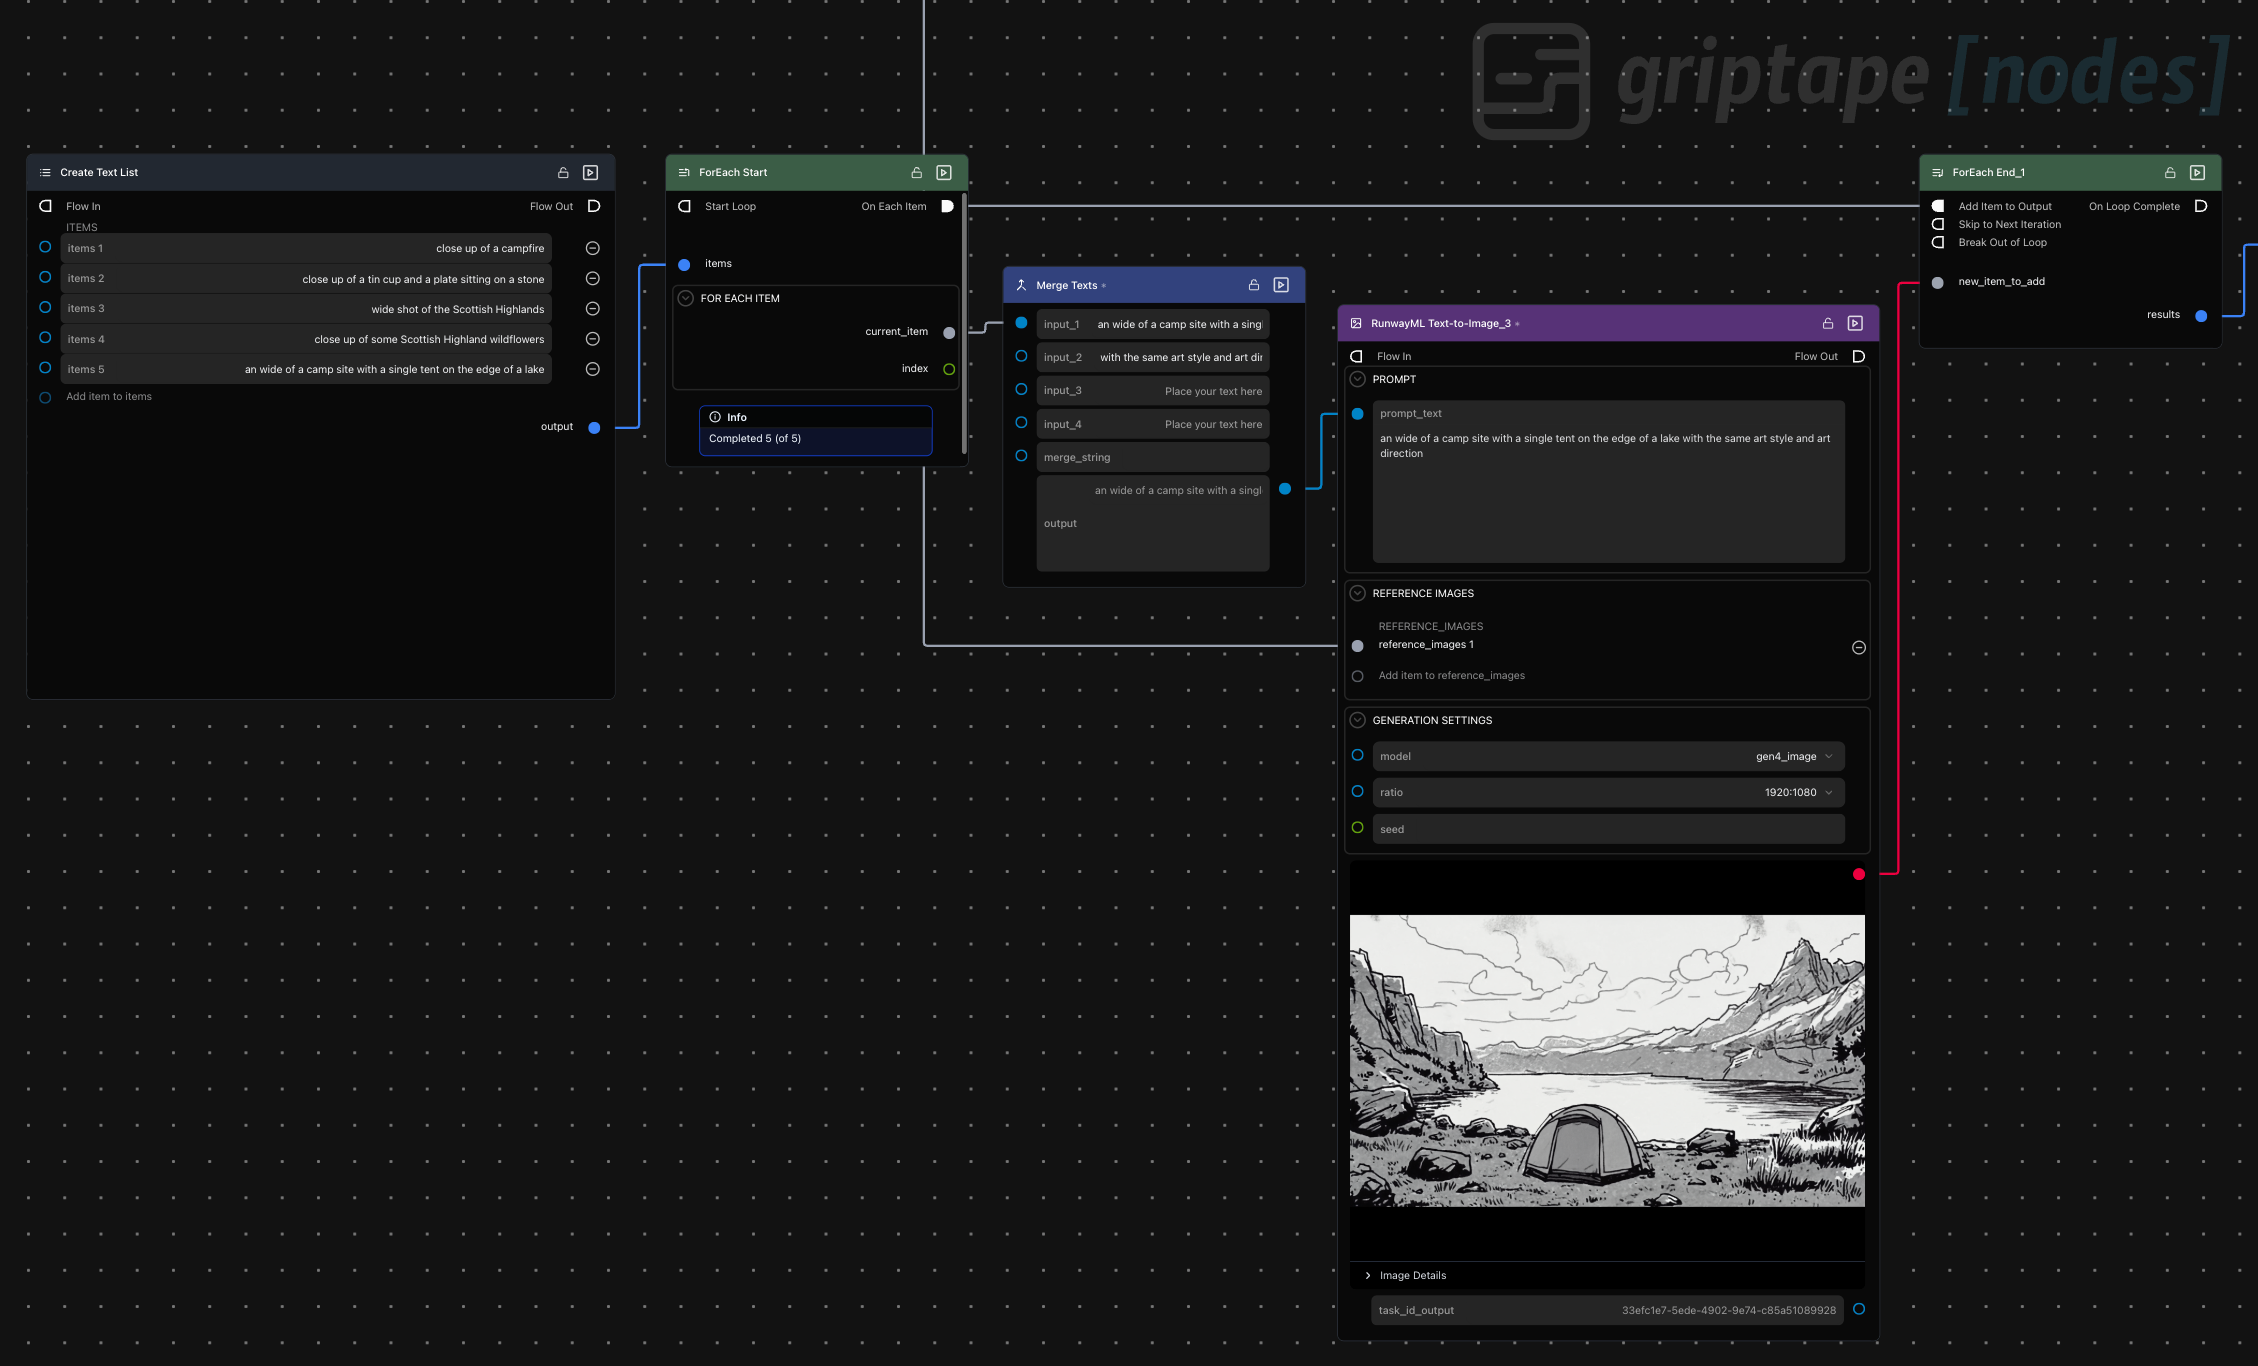Remove items 1 with its minus icon
The width and height of the screenshot is (2258, 1366).
tap(592, 248)
